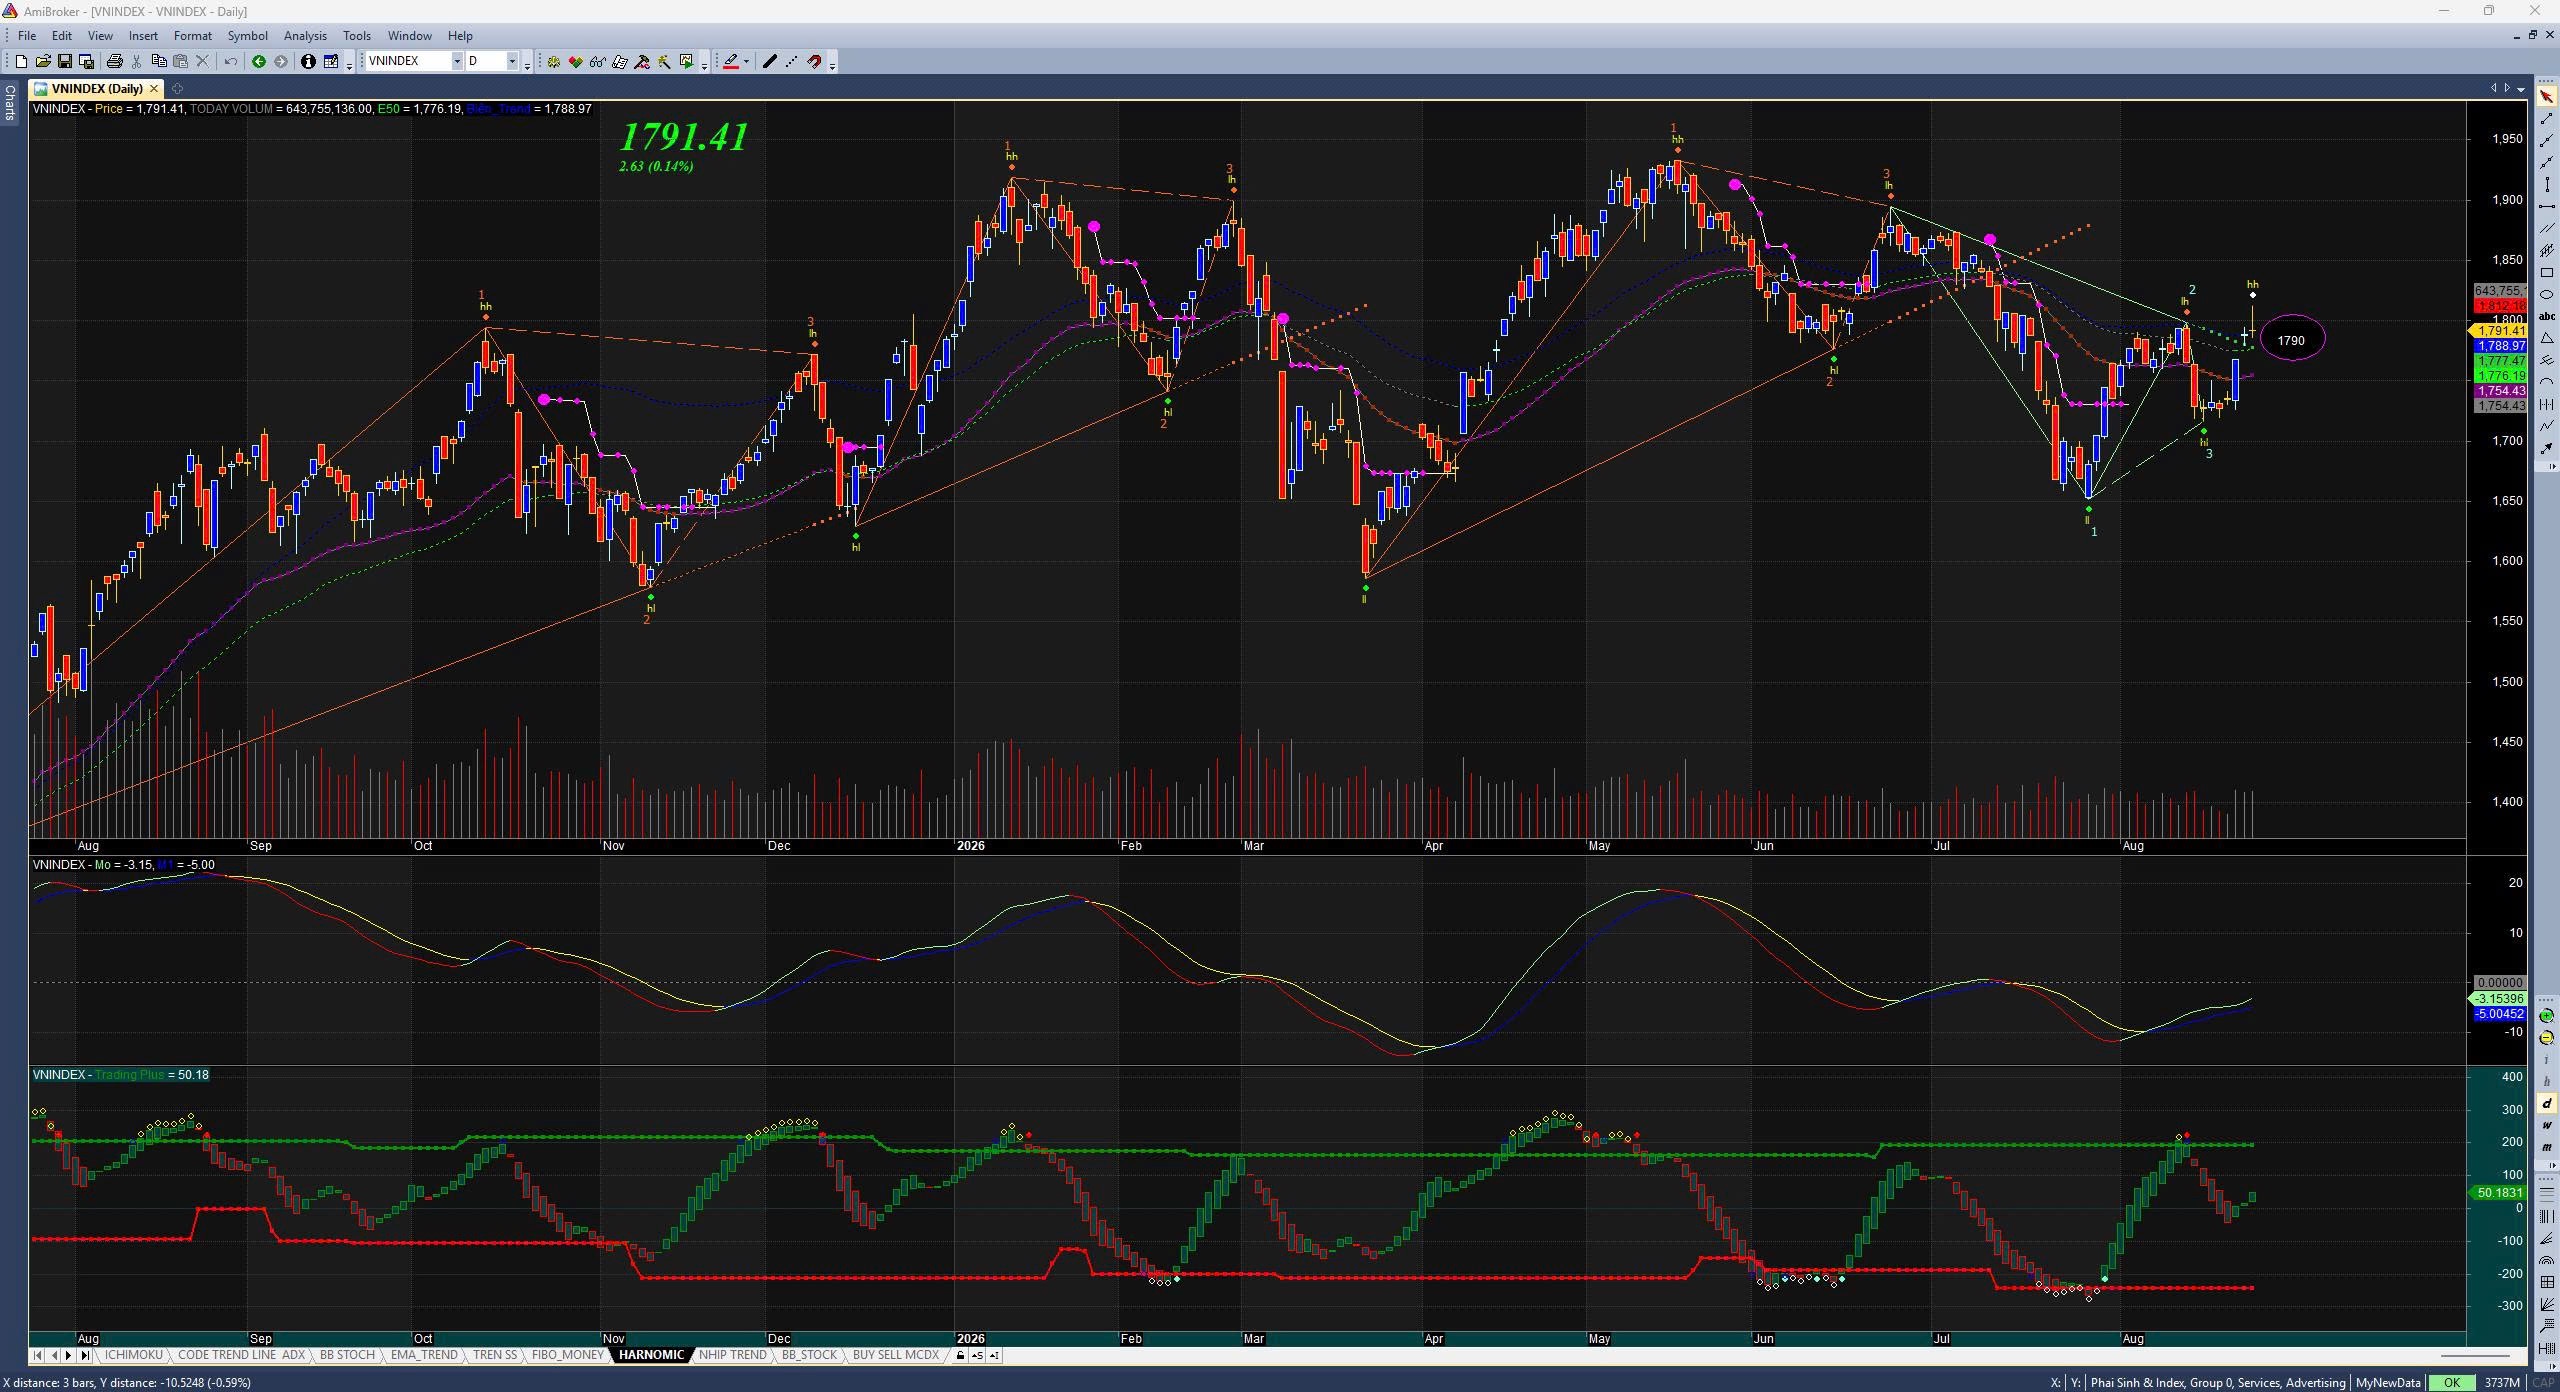Select the Zig-zag line tool
Viewport: 2560px width, 1392px height.
[x=2546, y=426]
